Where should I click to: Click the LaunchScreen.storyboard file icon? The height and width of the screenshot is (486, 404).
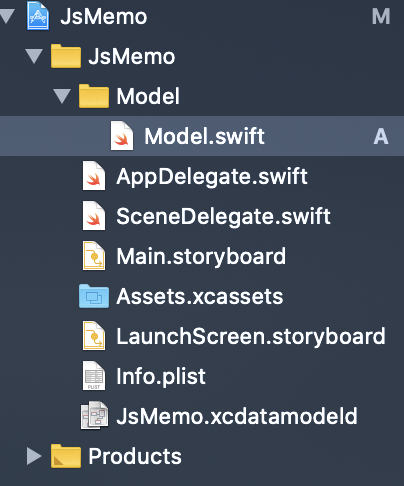point(94,336)
